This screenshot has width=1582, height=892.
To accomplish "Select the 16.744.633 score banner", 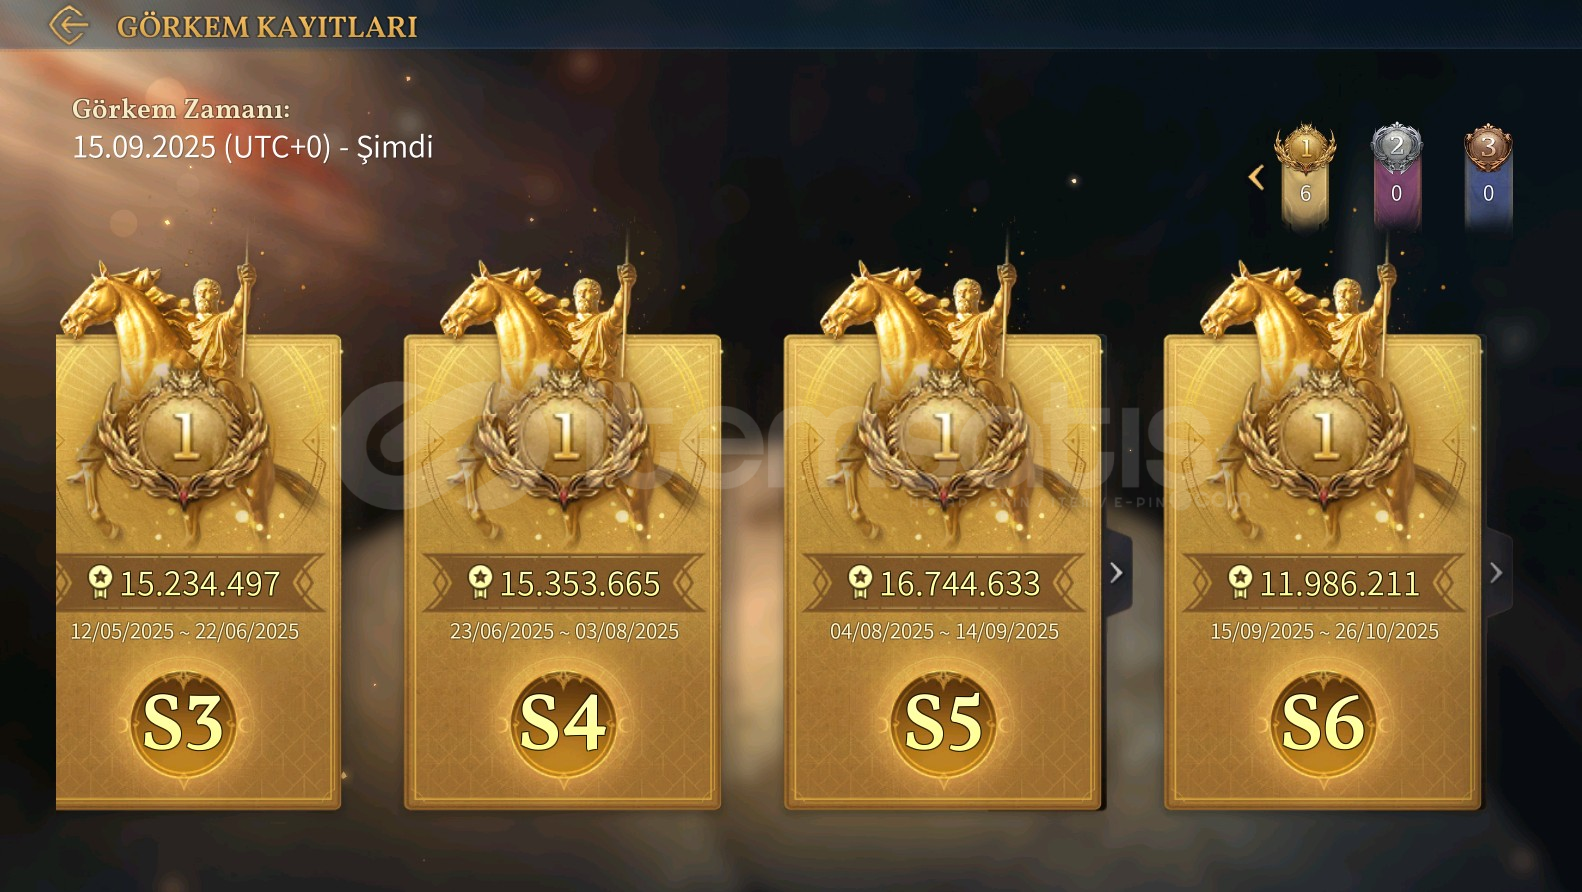I will pos(943,583).
